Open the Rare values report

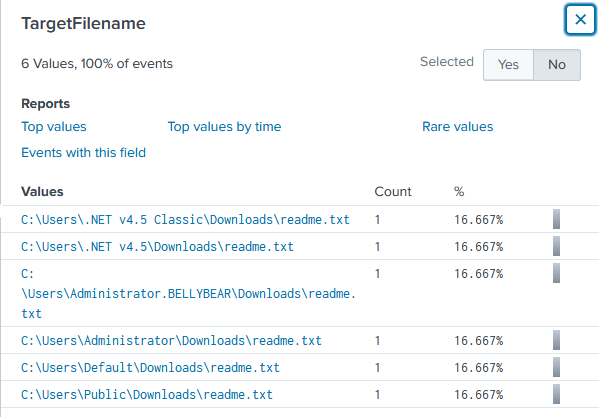pos(458,127)
